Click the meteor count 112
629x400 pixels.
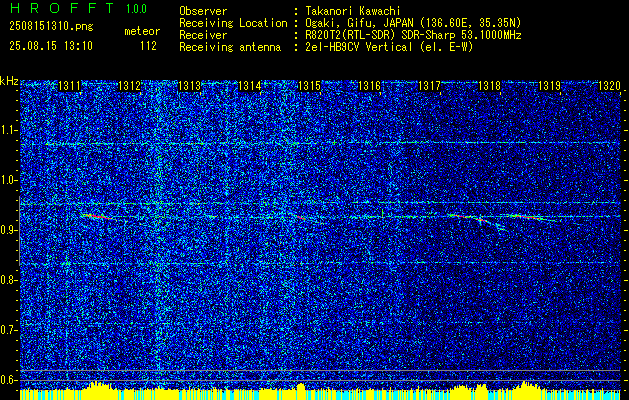click(148, 46)
